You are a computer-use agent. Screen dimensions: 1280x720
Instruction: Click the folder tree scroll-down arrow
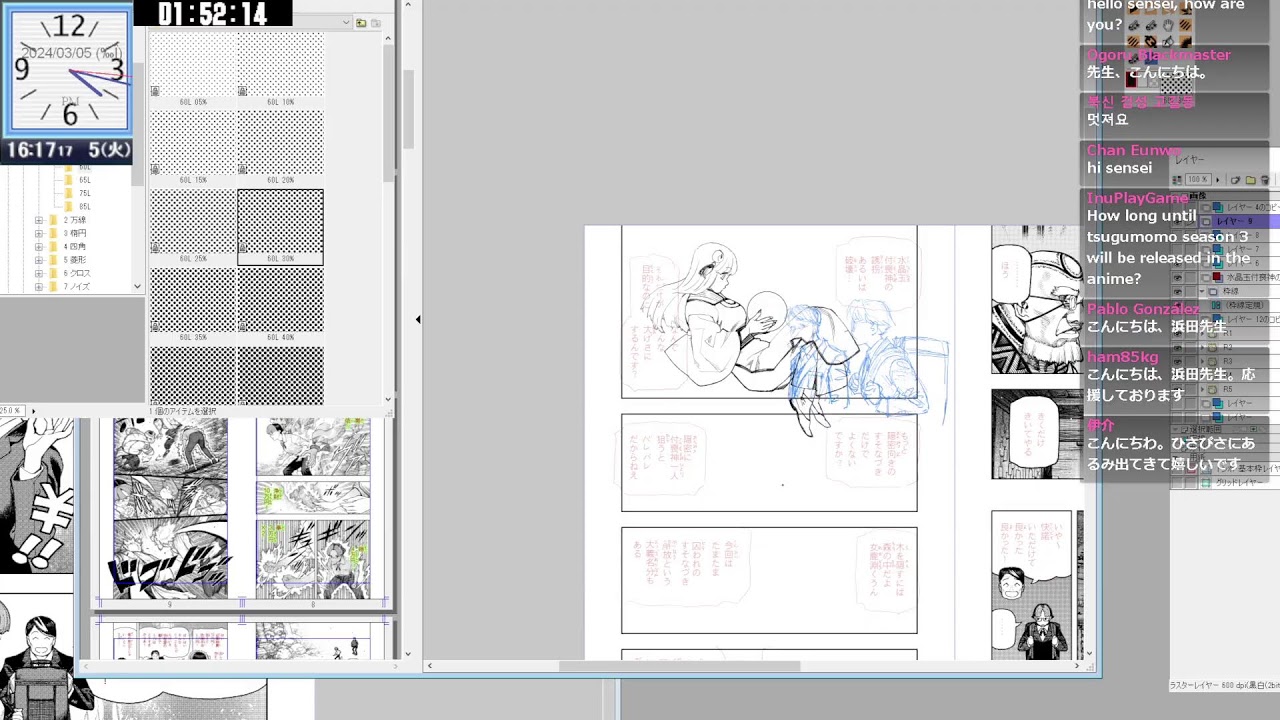pyautogui.click(x=138, y=287)
